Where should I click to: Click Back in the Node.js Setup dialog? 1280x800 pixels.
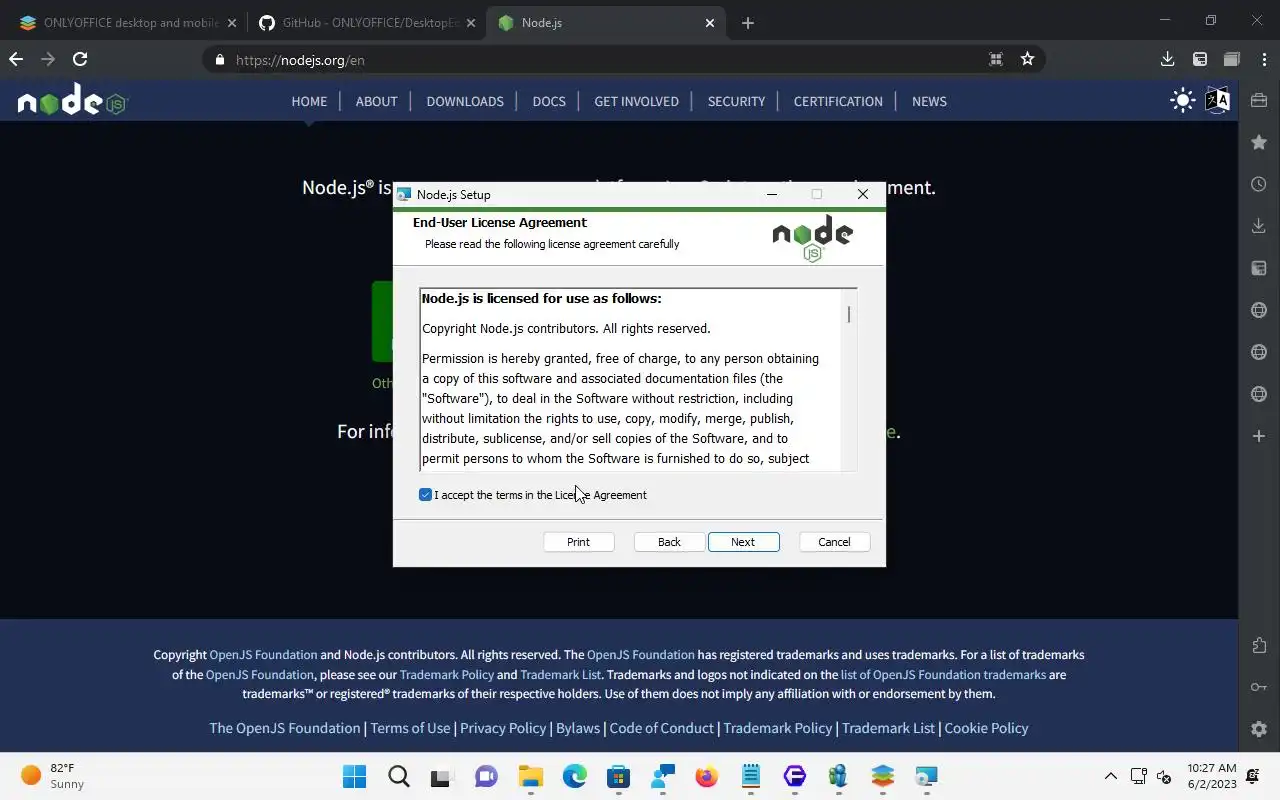pos(669,541)
